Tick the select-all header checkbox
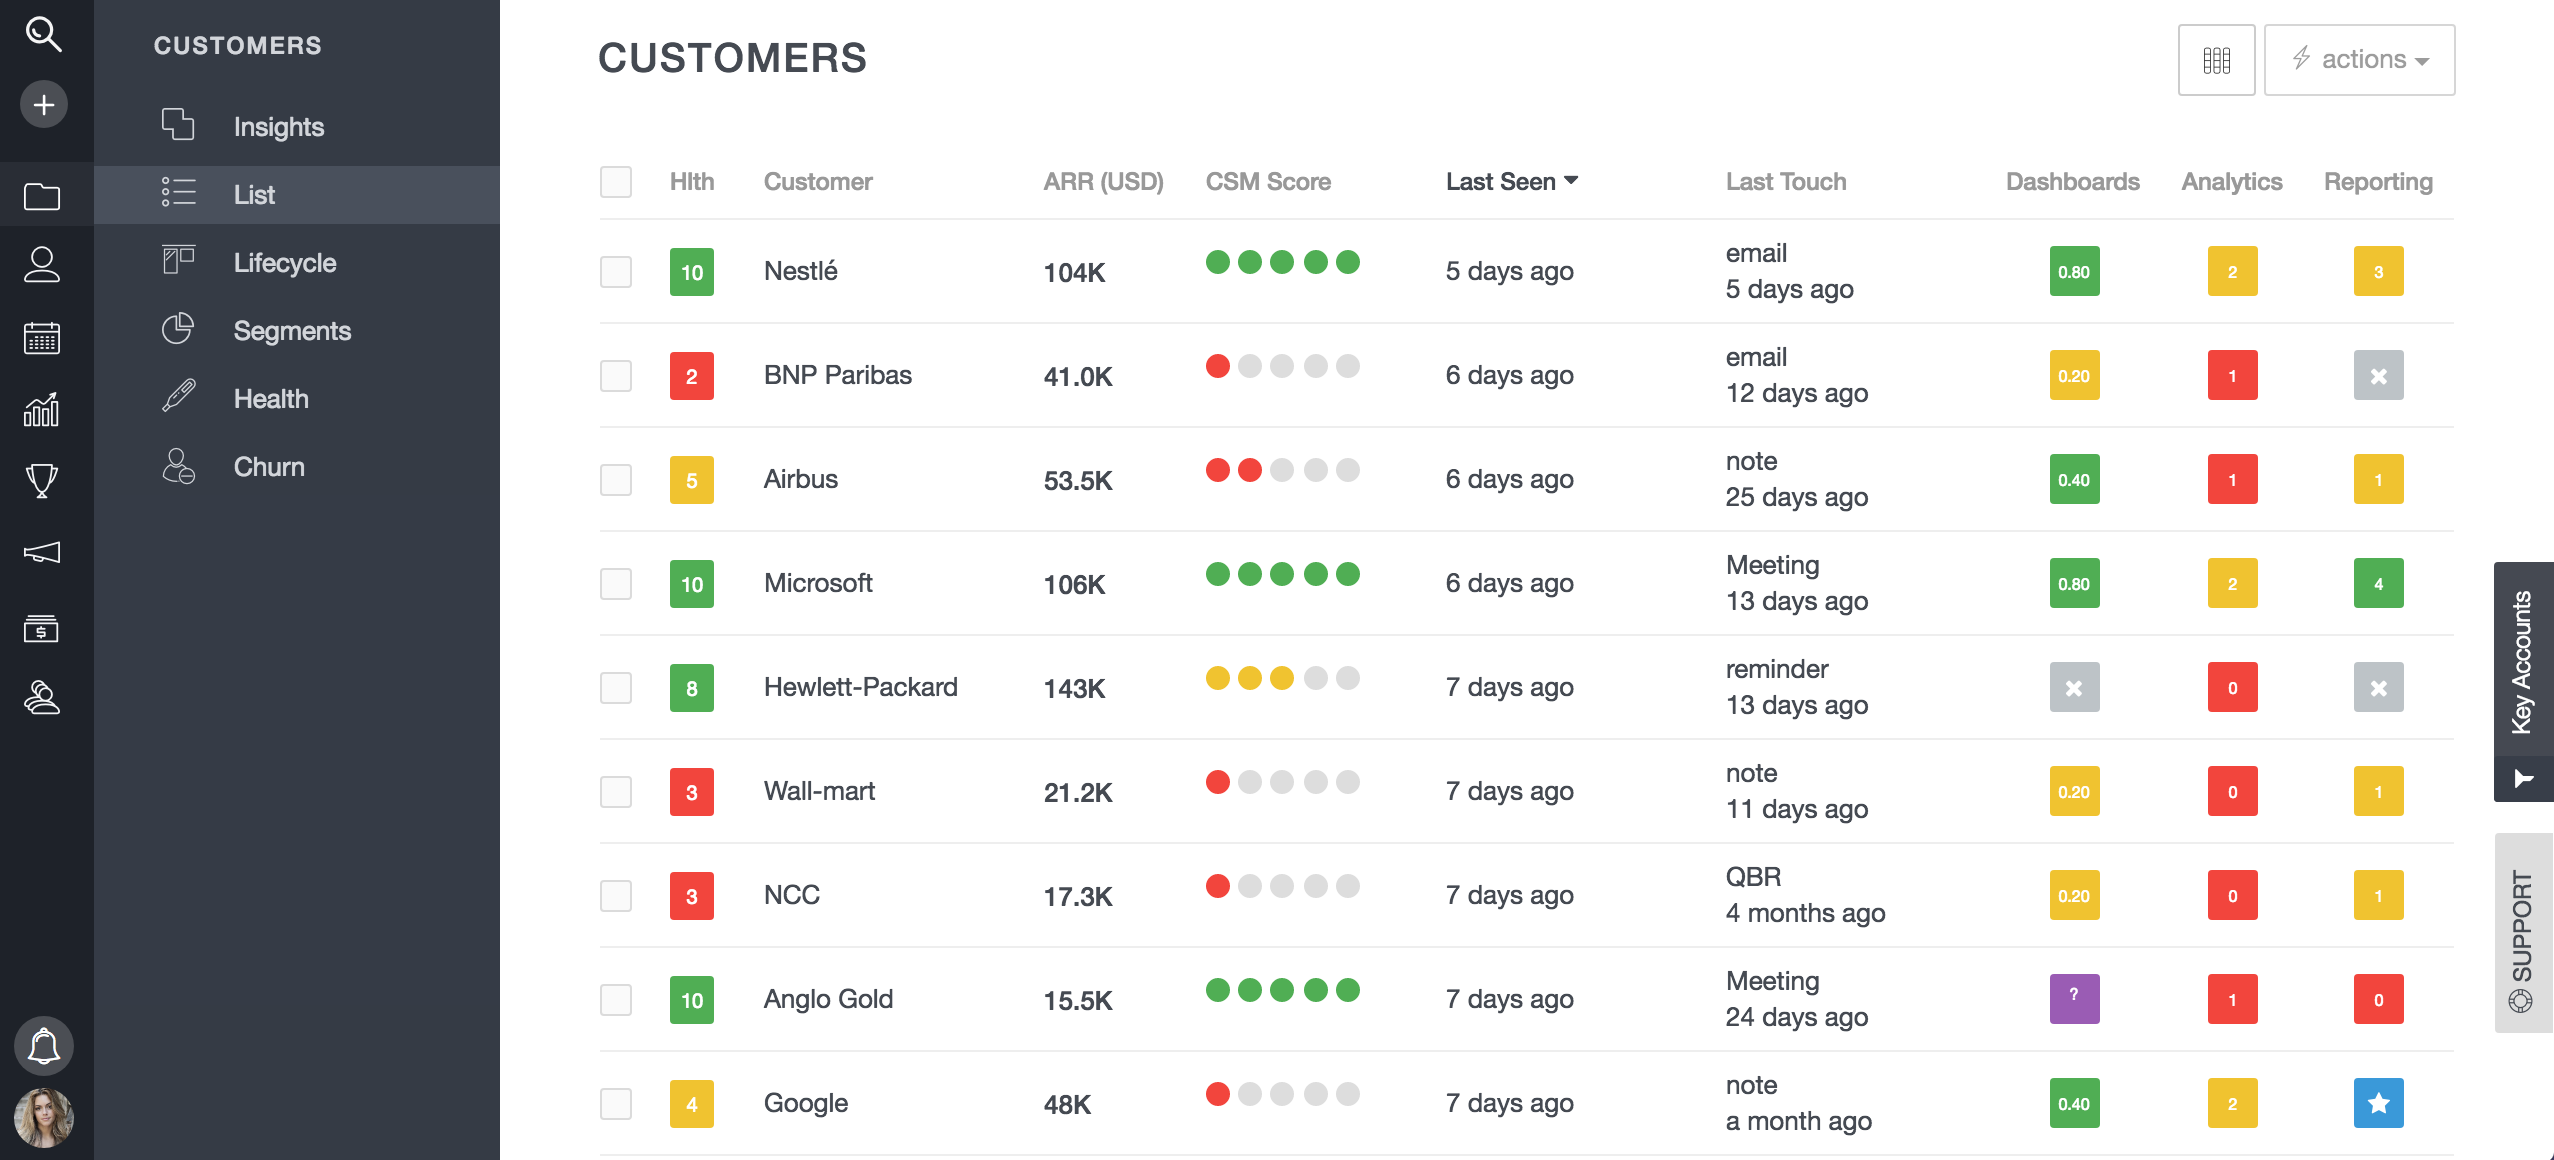 coord(616,182)
